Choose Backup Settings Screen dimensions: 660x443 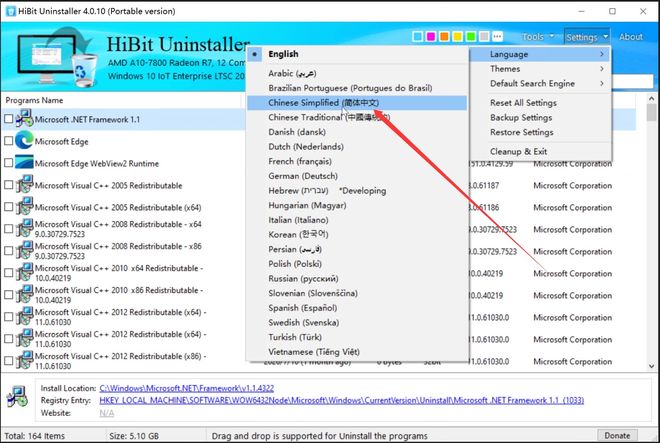[540, 117]
